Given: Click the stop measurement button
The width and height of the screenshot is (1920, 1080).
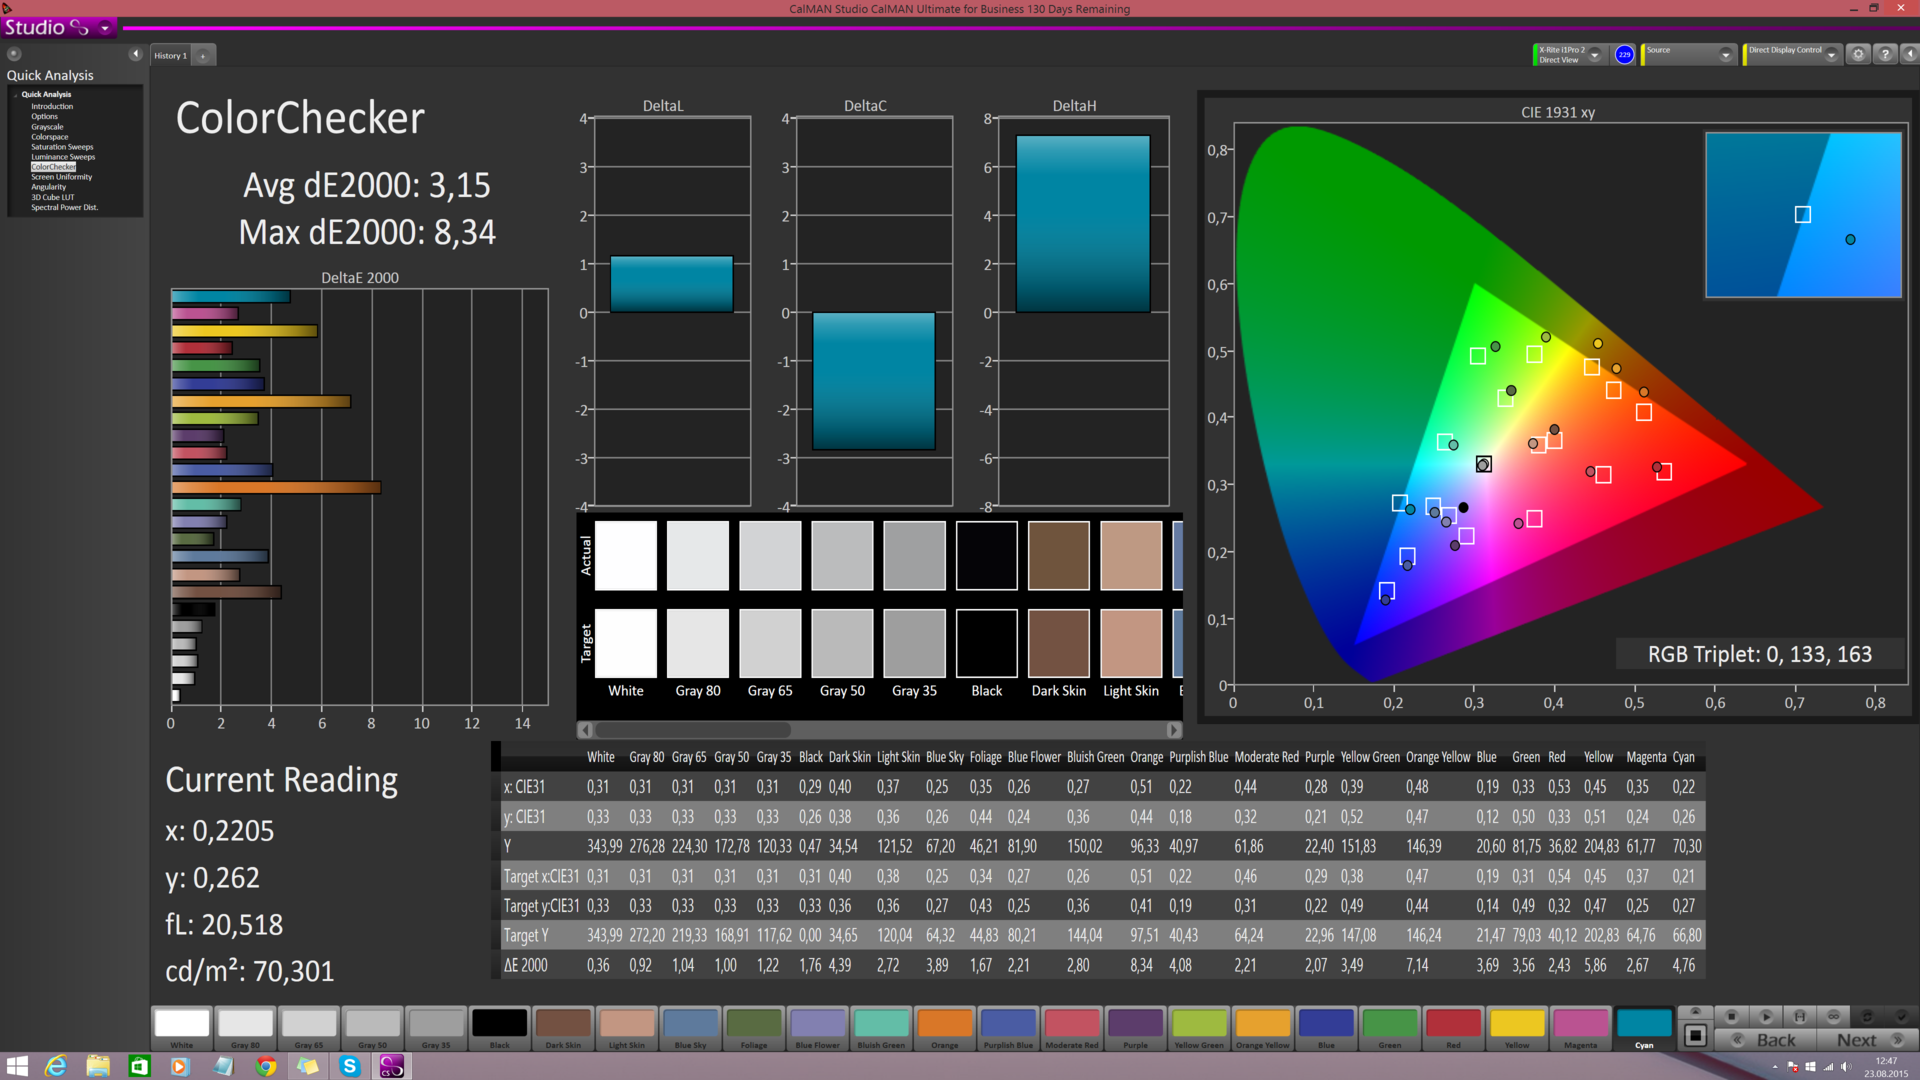Looking at the screenshot, I should pos(1731,1016).
